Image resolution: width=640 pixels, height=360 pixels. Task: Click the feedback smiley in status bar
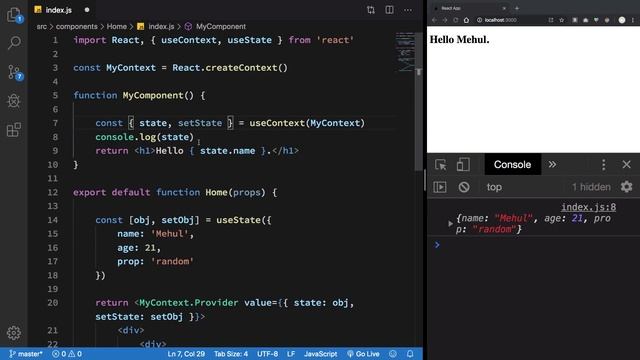[393, 354]
